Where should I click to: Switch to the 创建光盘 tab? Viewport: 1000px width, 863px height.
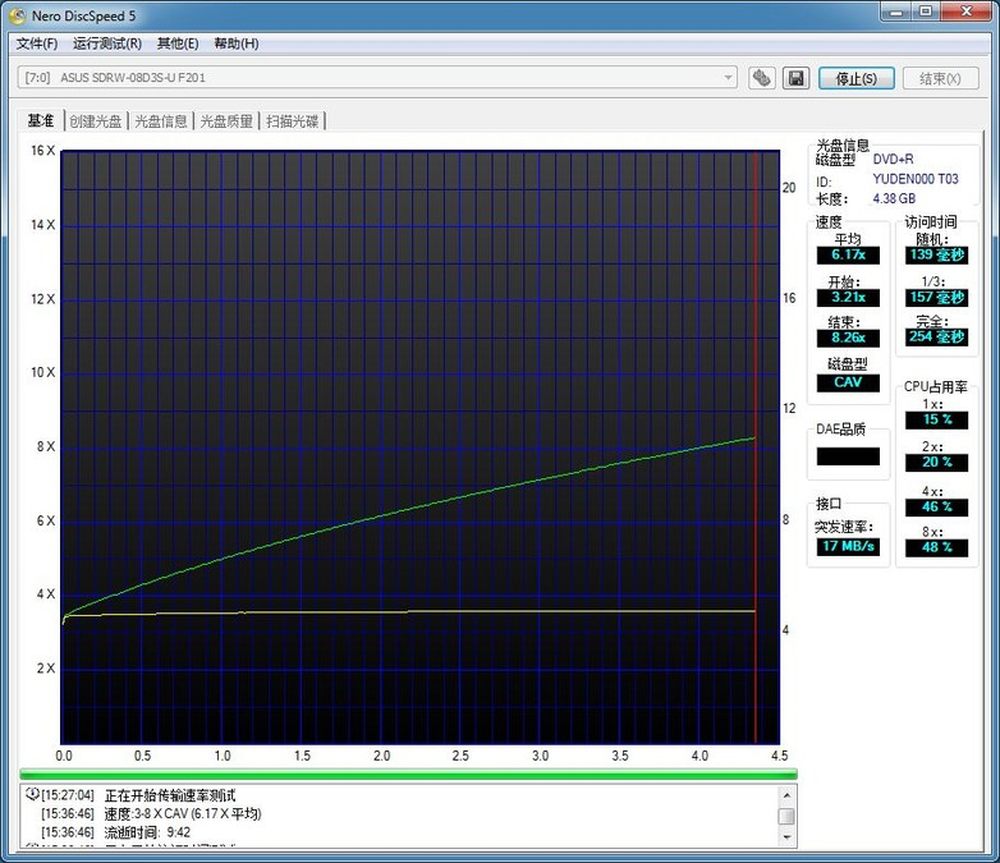(96, 121)
